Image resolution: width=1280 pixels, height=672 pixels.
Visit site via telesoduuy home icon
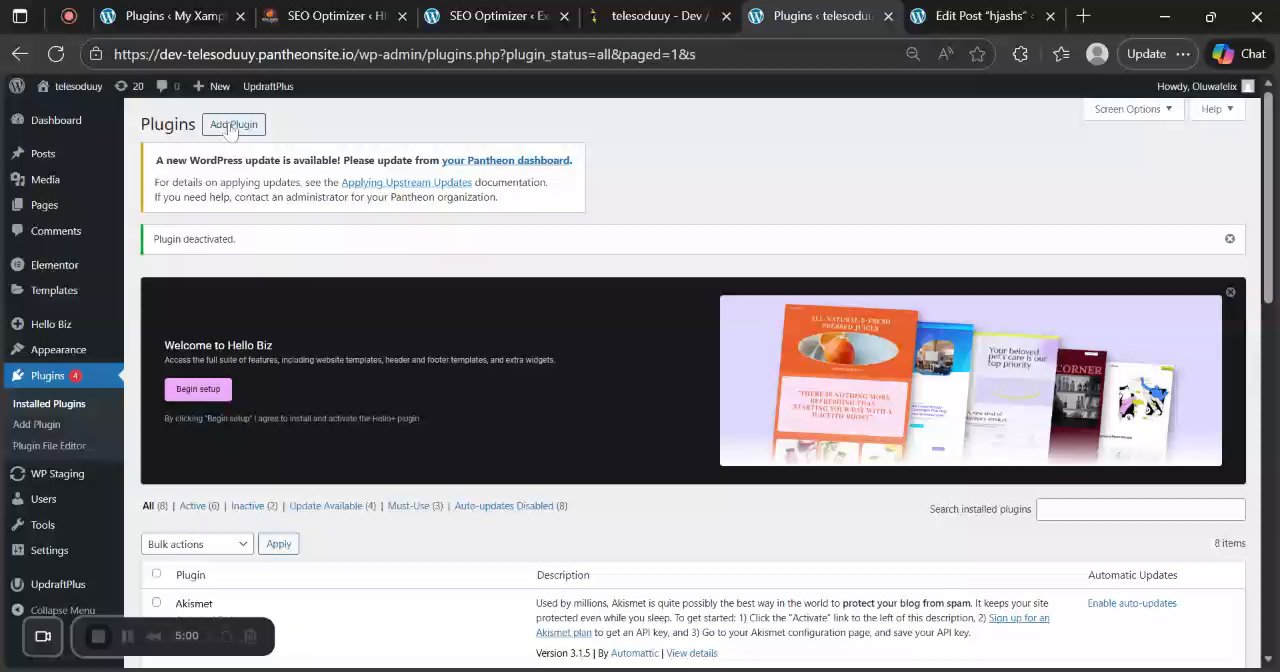tap(43, 86)
